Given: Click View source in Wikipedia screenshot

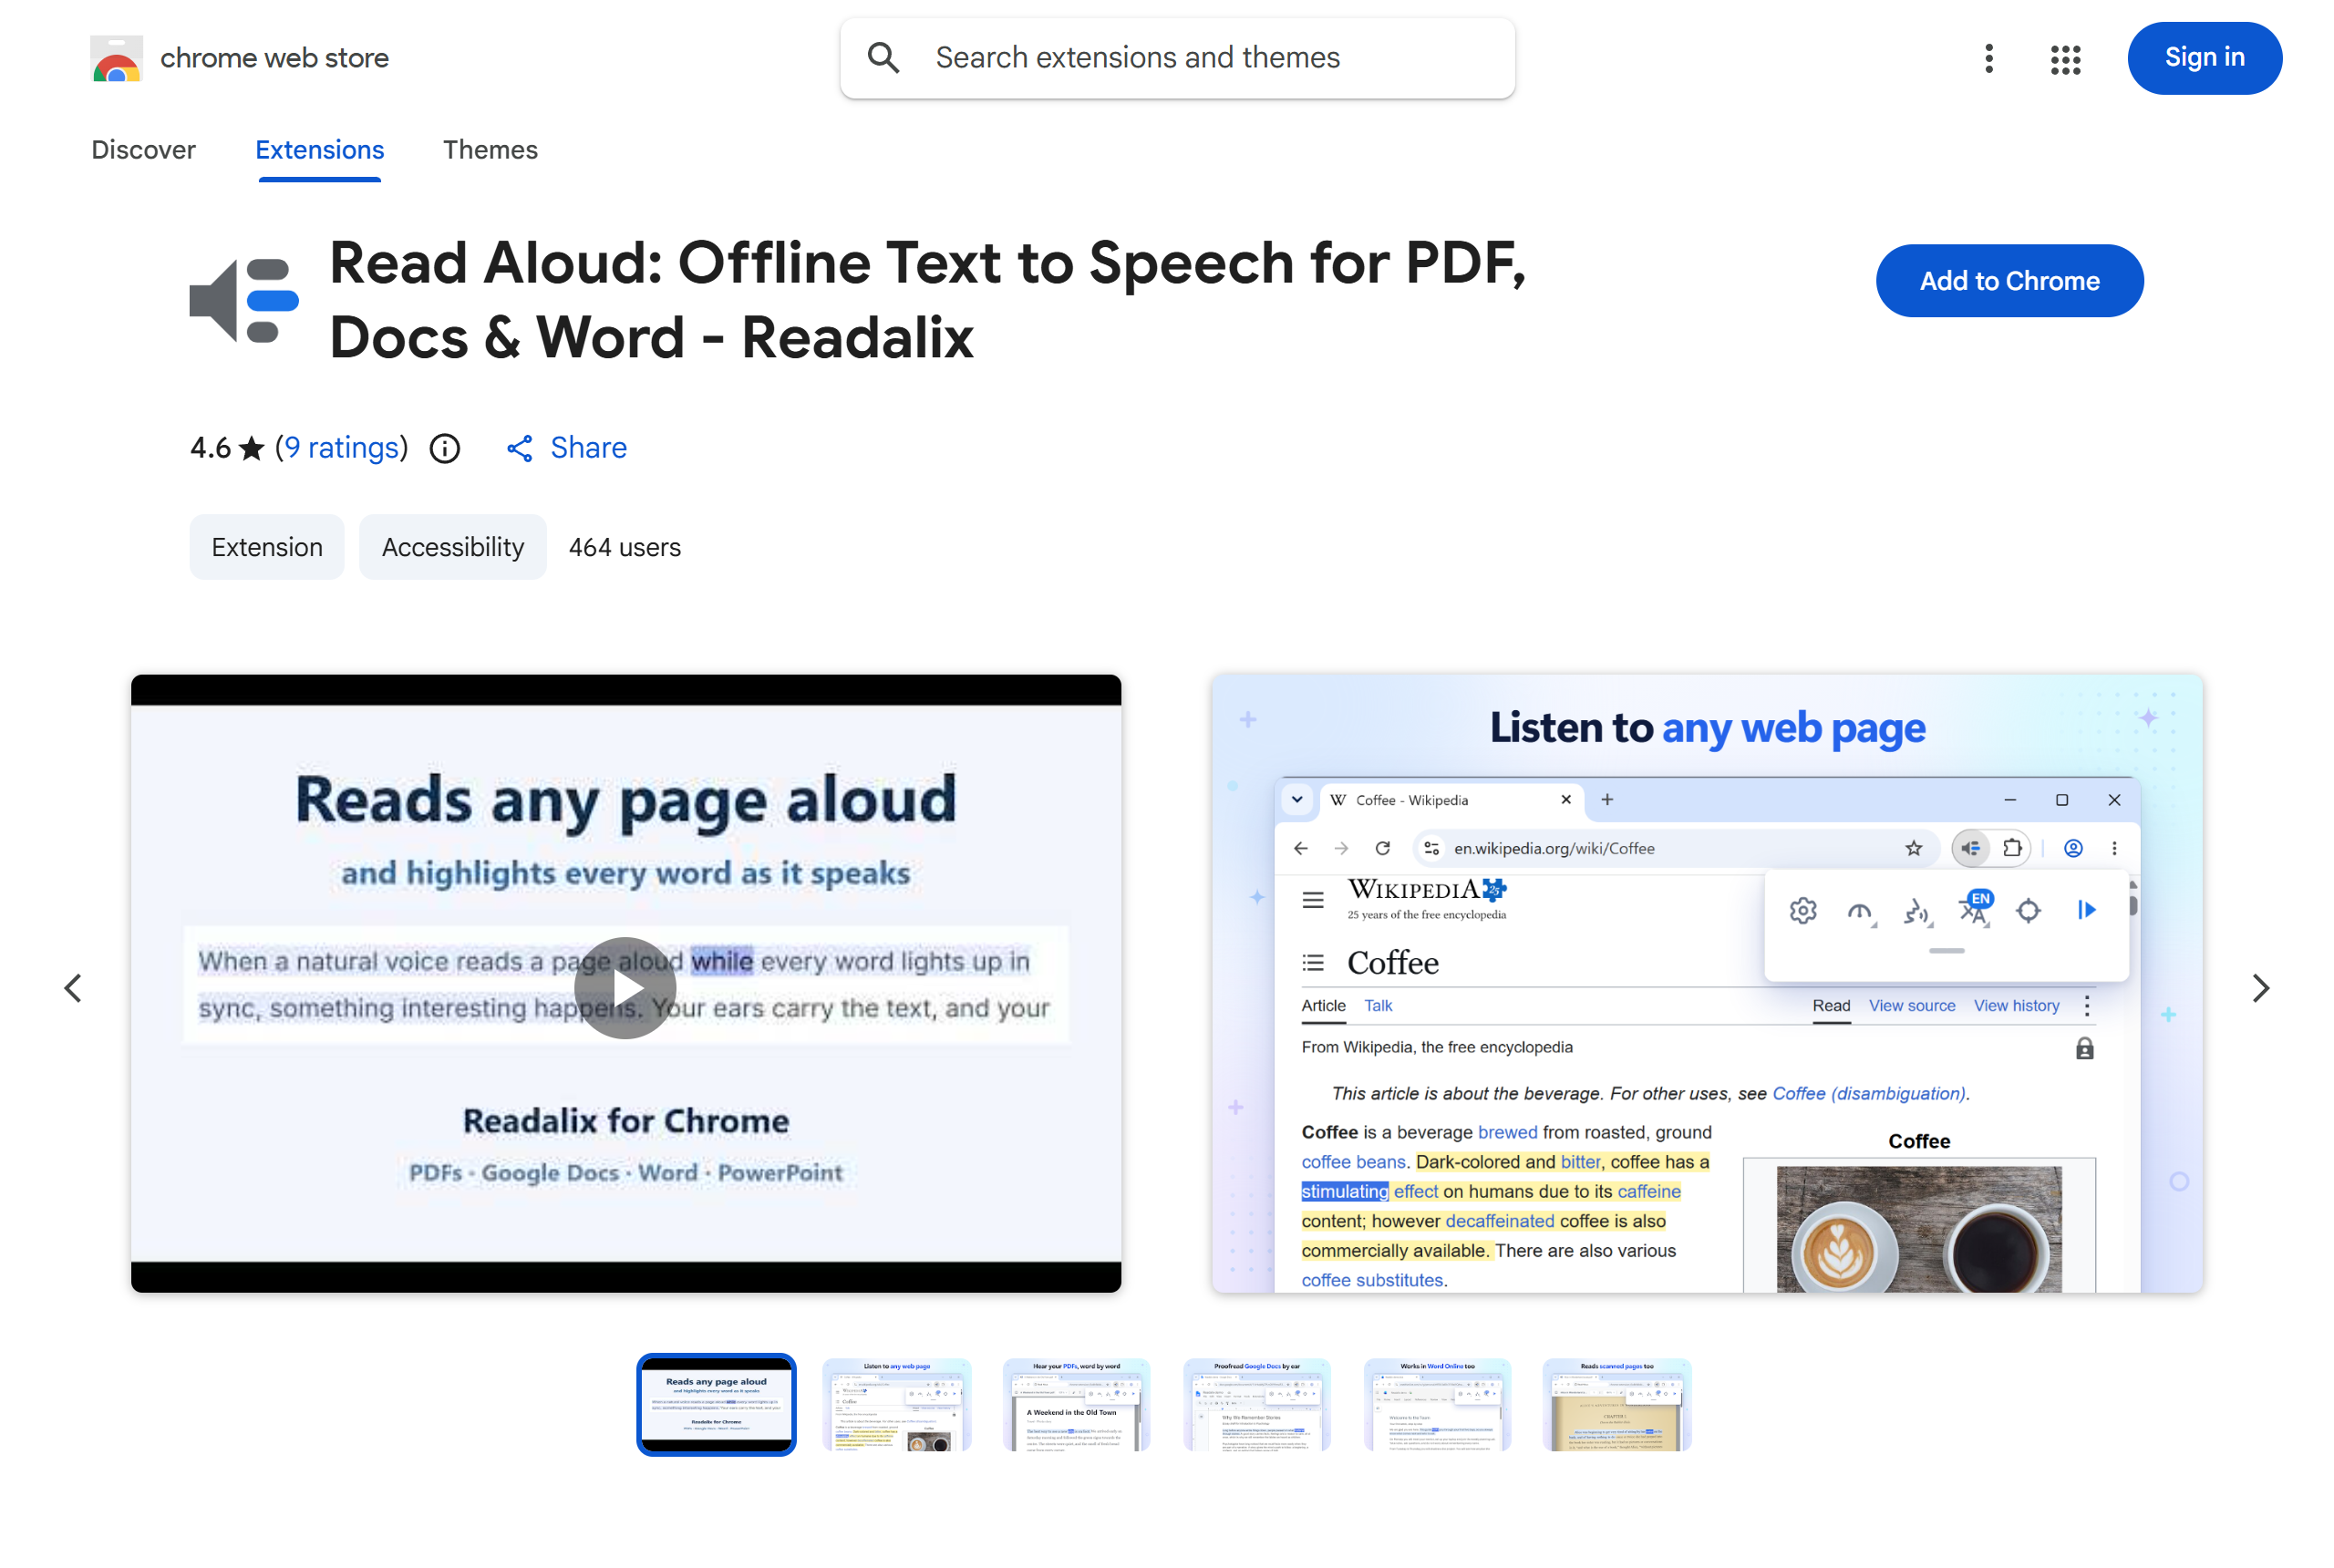Looking at the screenshot, I should 1912,1005.
